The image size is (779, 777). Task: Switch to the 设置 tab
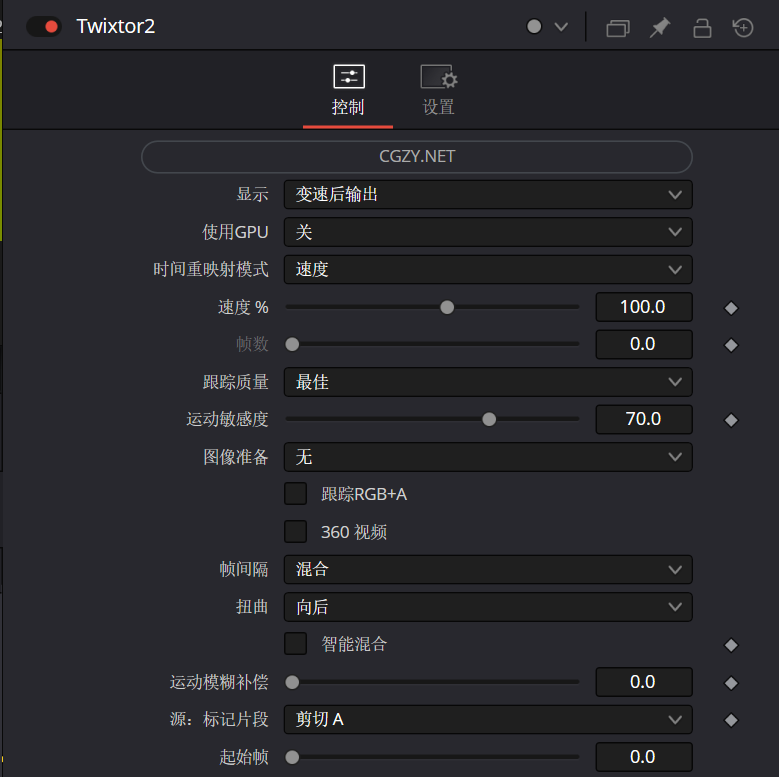439,91
